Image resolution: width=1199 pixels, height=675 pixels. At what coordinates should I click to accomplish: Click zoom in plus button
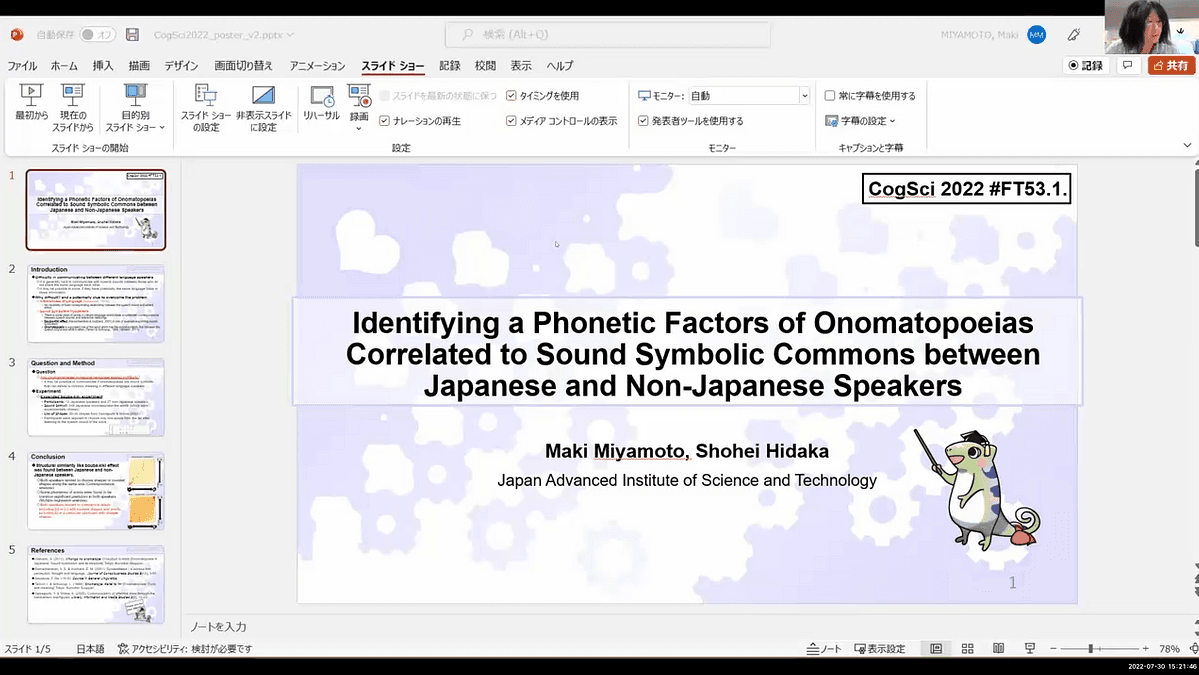click(x=1145, y=649)
